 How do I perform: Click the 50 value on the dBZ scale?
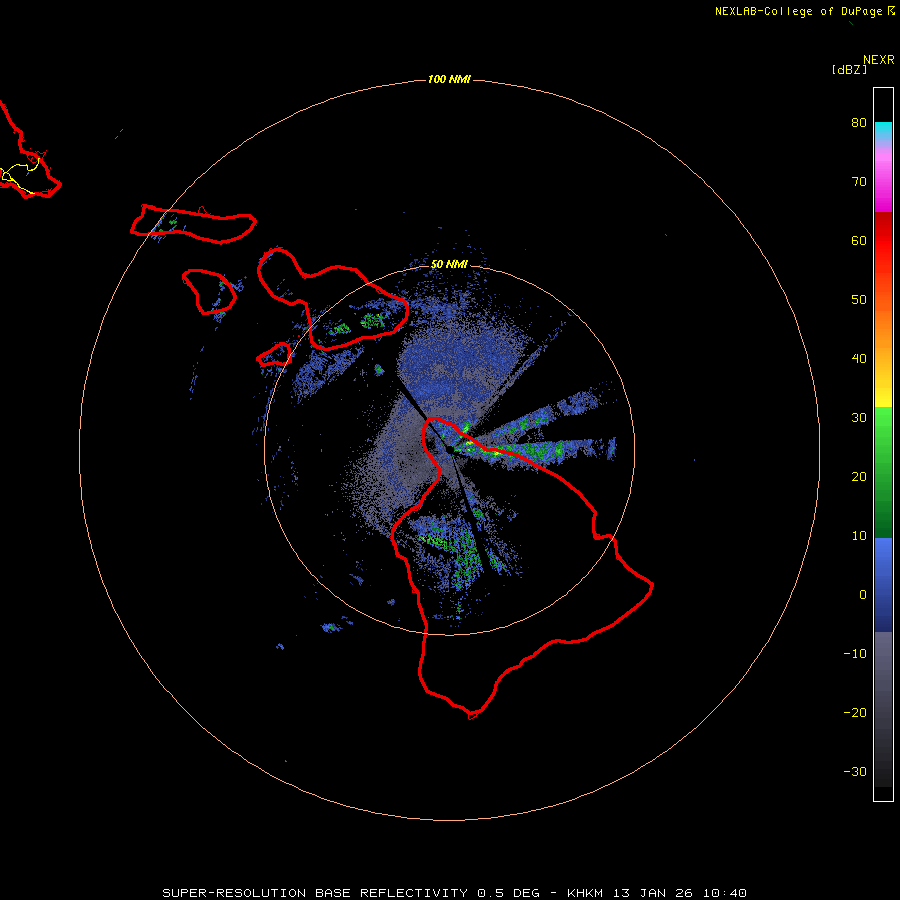coord(859,300)
